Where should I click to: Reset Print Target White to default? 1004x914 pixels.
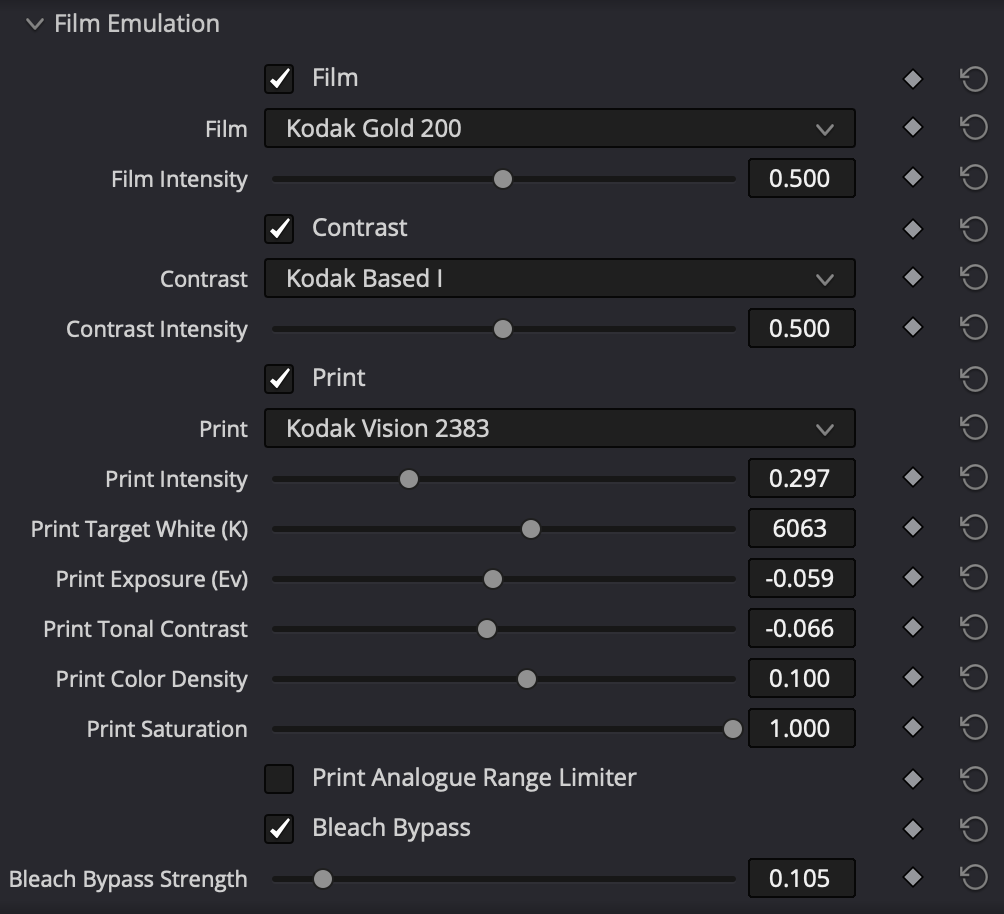point(974,527)
